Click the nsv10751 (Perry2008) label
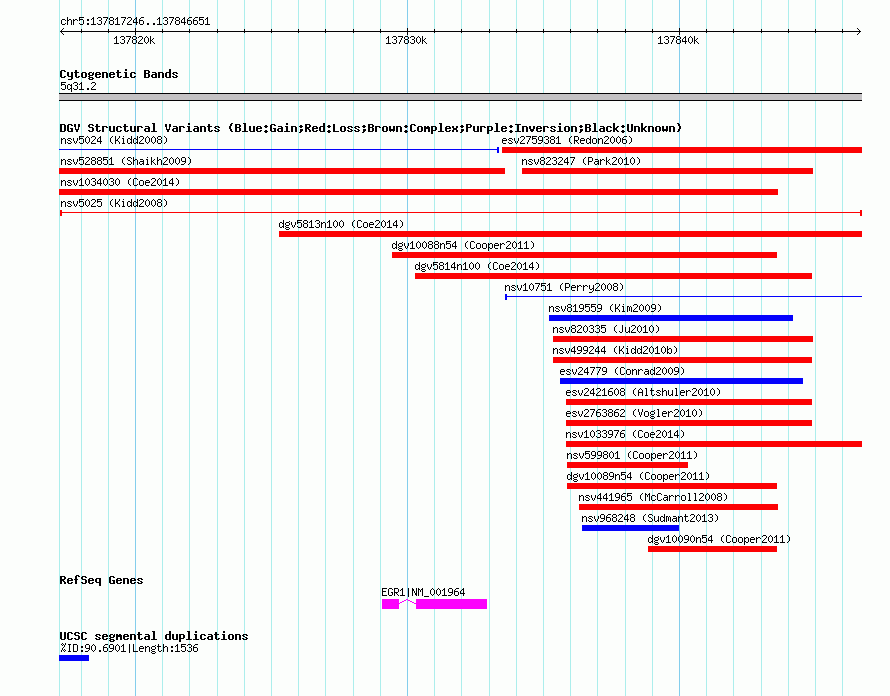The image size is (890, 696). [564, 287]
